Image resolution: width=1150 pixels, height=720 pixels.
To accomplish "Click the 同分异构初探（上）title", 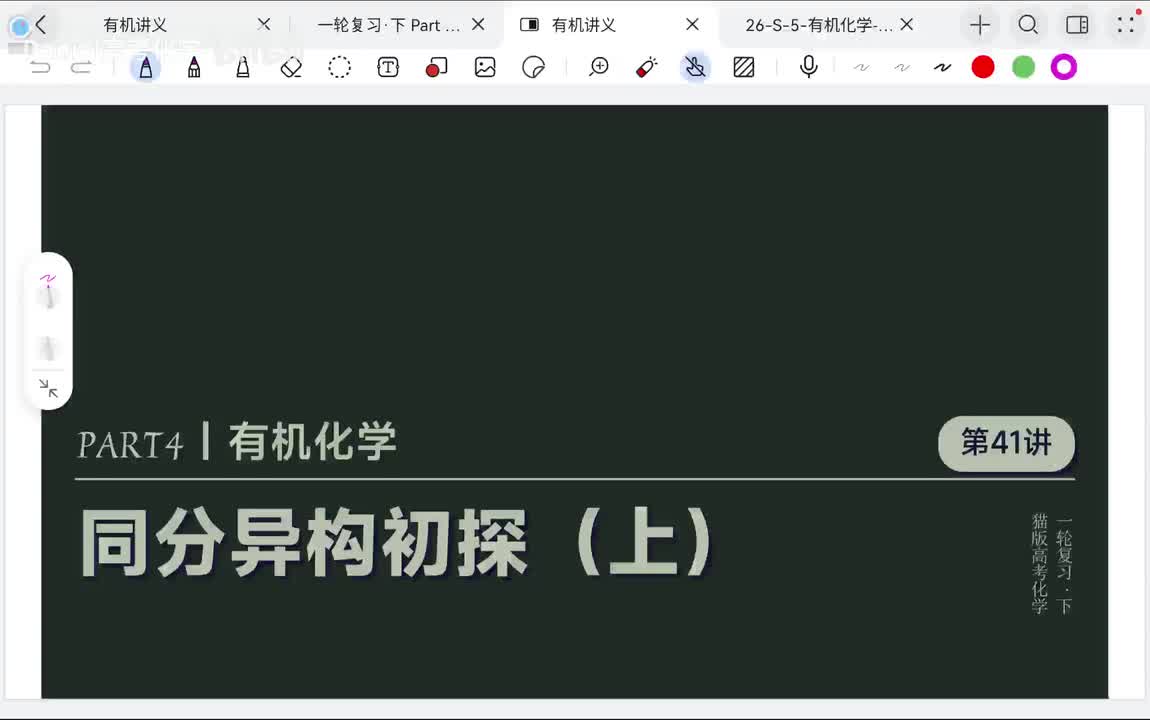I will coord(397,543).
